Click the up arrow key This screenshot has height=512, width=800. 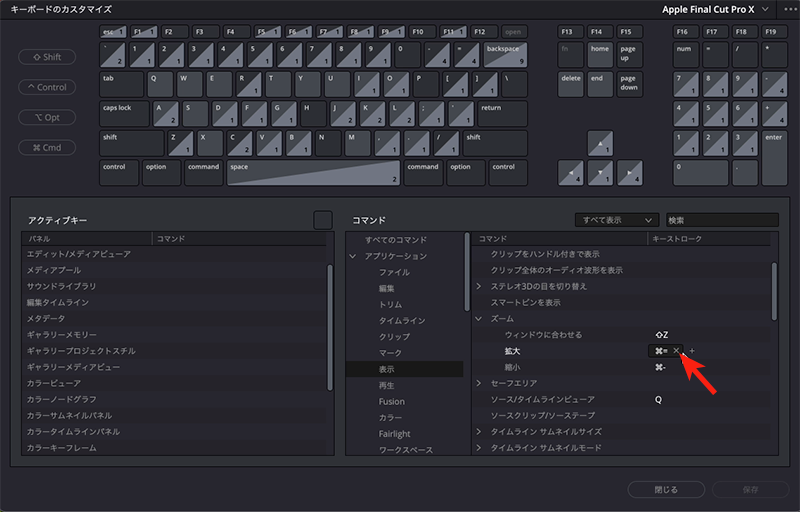click(600, 143)
